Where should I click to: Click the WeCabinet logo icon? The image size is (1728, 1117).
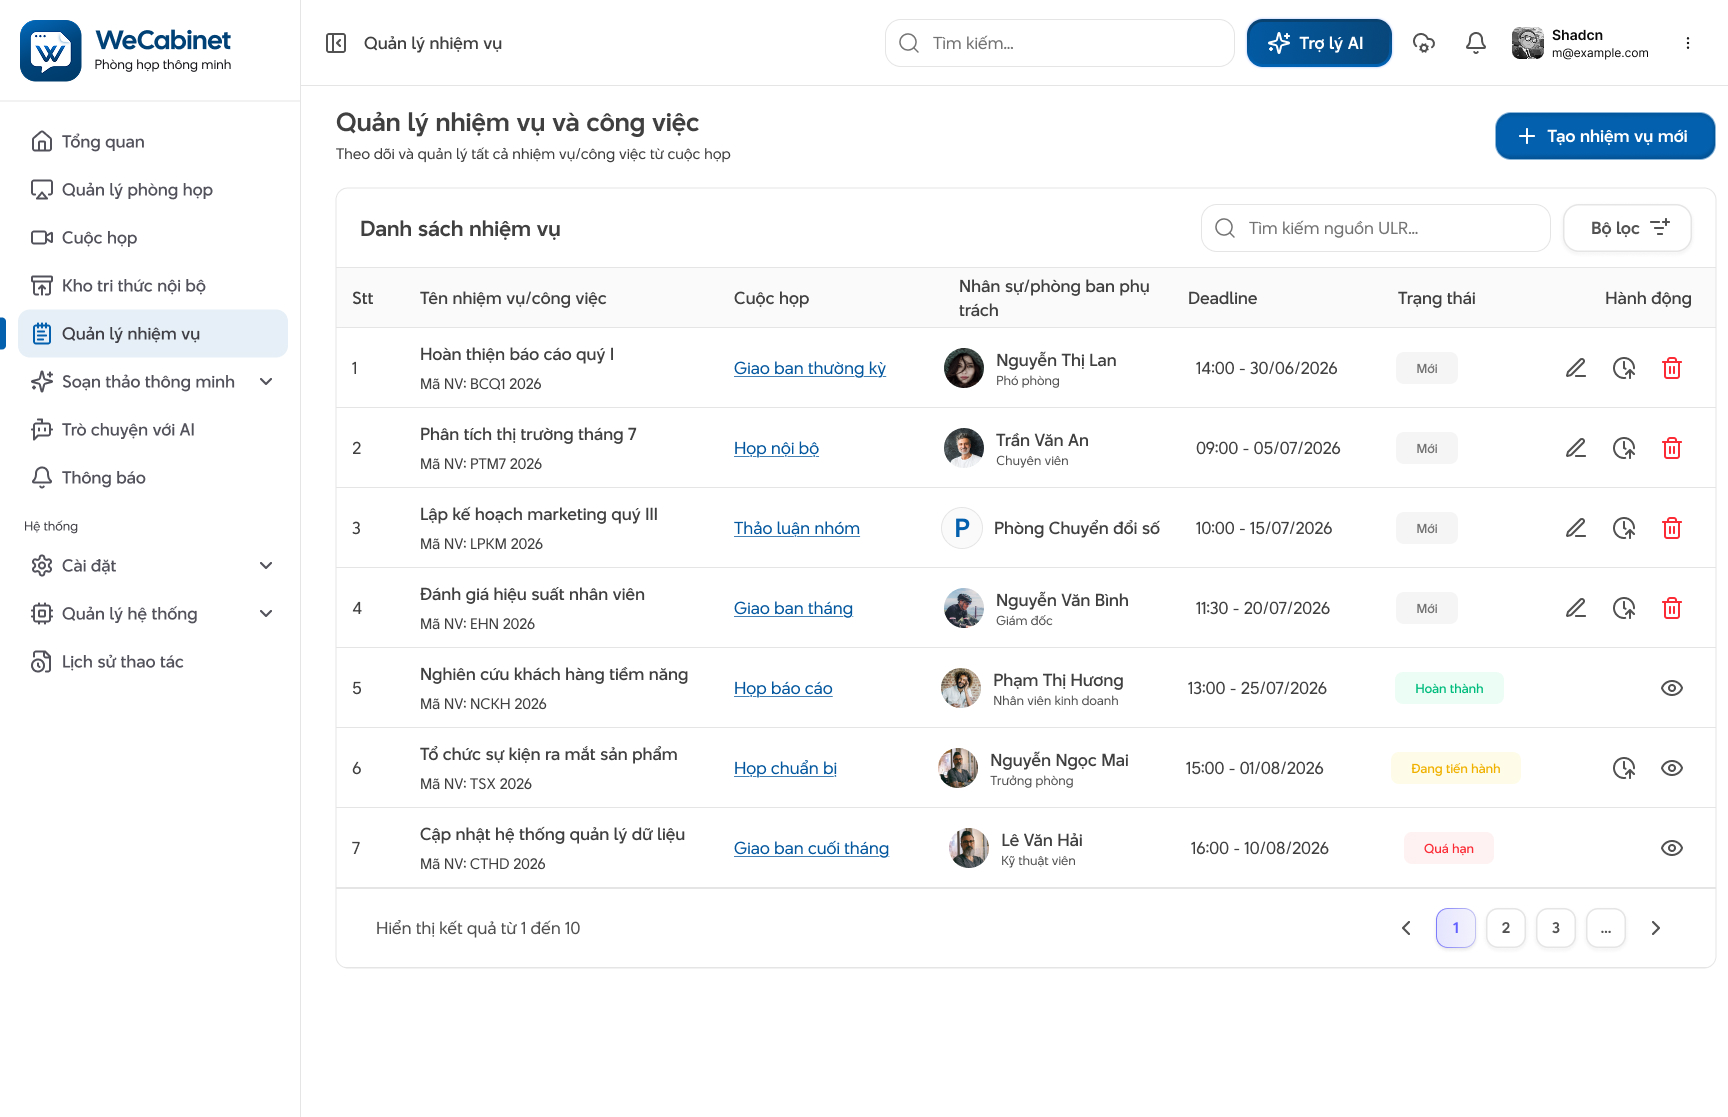pyautogui.click(x=51, y=51)
